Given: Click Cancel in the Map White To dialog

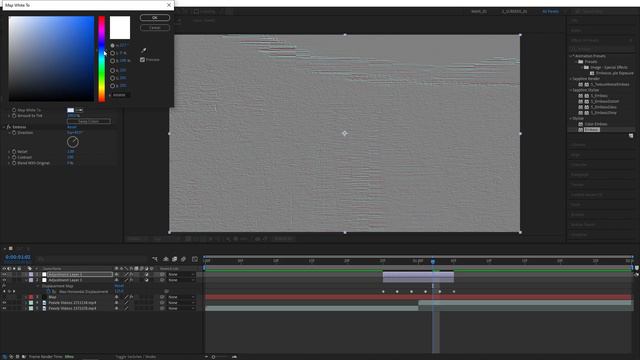Looking at the screenshot, I should 155,28.
